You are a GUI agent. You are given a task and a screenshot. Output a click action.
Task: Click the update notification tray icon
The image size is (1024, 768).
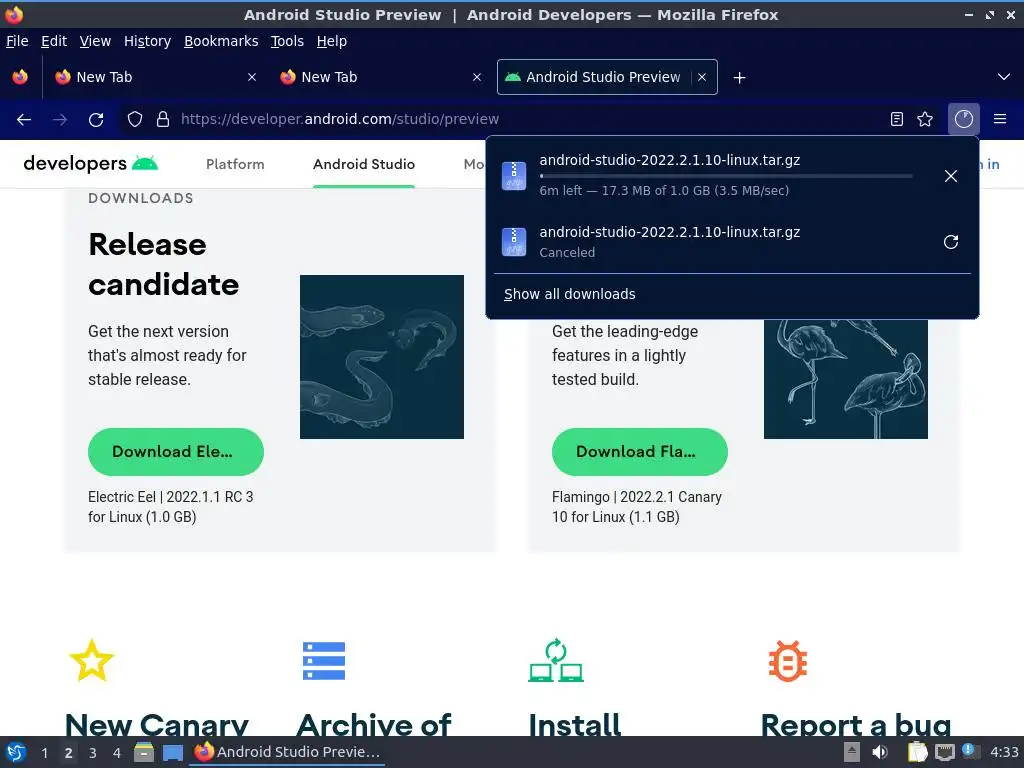[x=970, y=751]
